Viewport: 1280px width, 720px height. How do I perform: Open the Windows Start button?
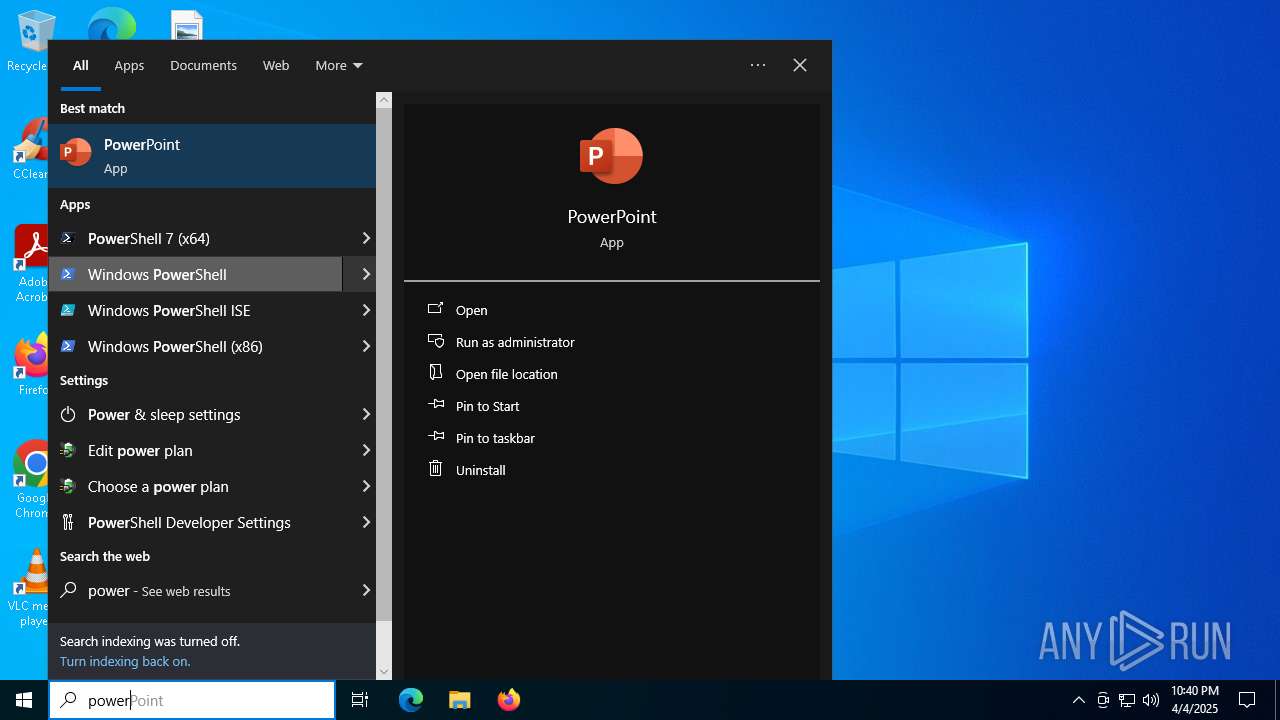click(x=24, y=700)
